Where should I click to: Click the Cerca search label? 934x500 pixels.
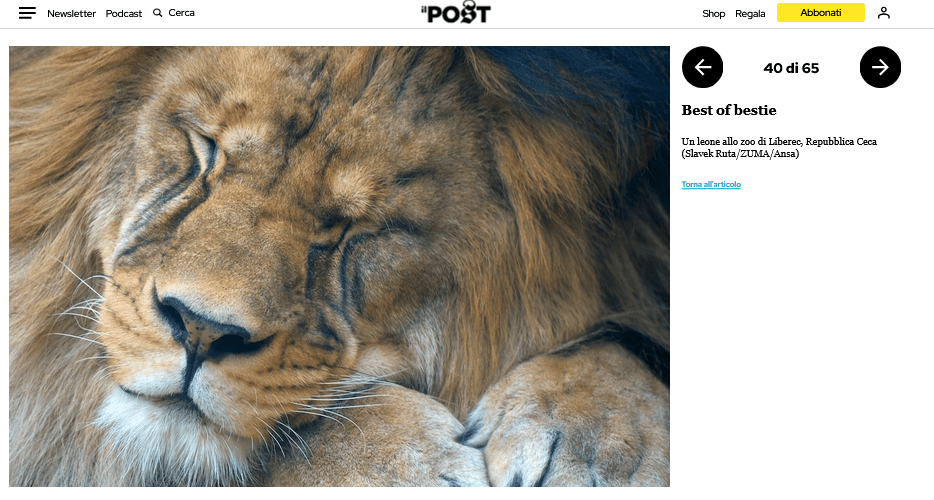click(x=182, y=13)
